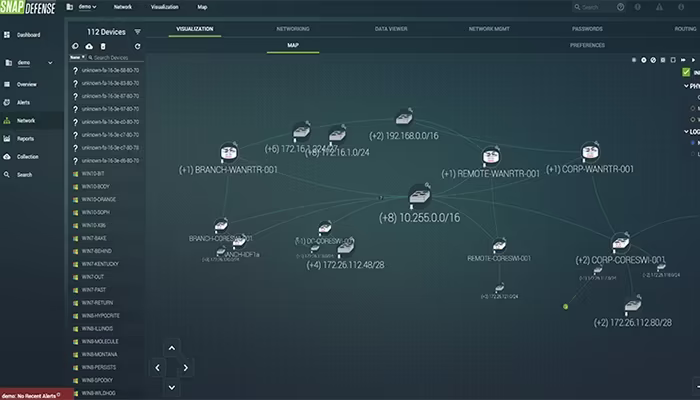Click the 'demo: No Recent Alerts' status banner

pos(37,395)
